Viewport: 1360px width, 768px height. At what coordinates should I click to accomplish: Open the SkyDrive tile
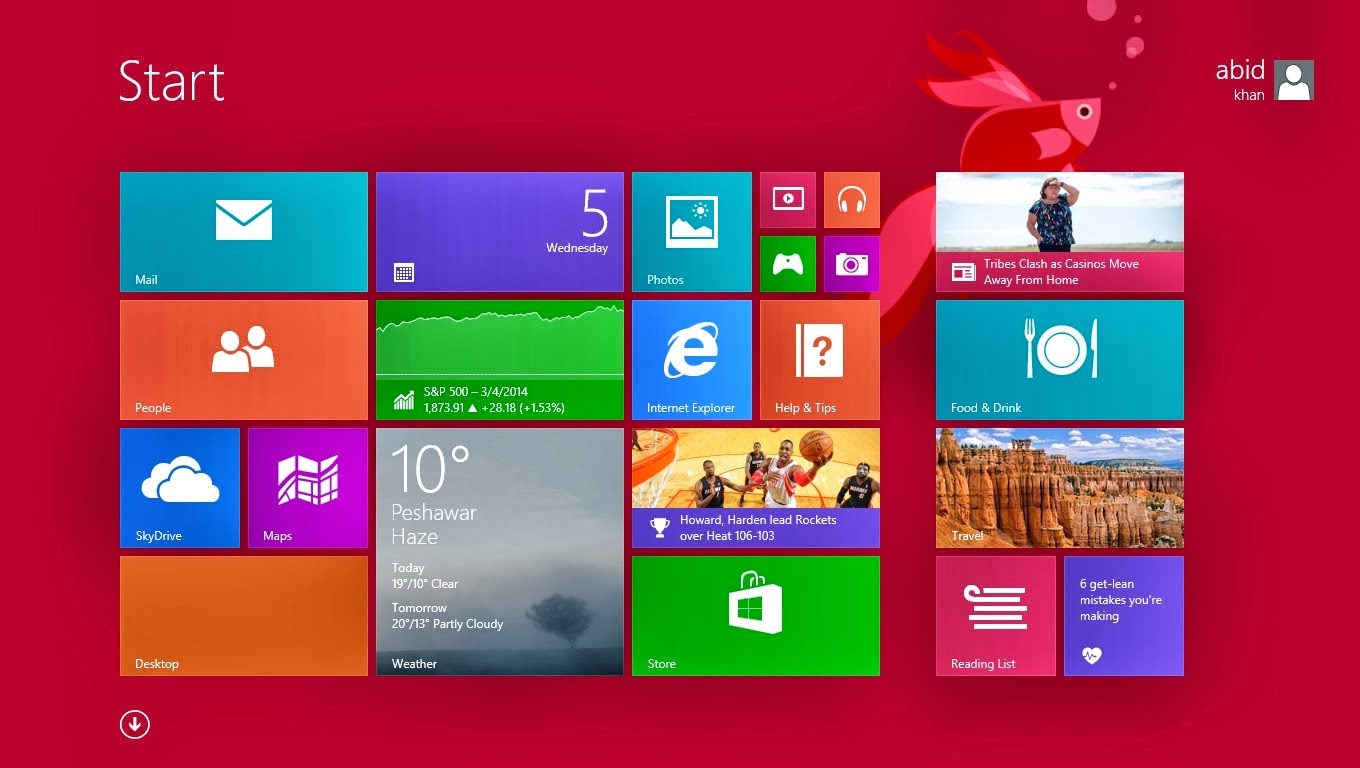click(180, 488)
